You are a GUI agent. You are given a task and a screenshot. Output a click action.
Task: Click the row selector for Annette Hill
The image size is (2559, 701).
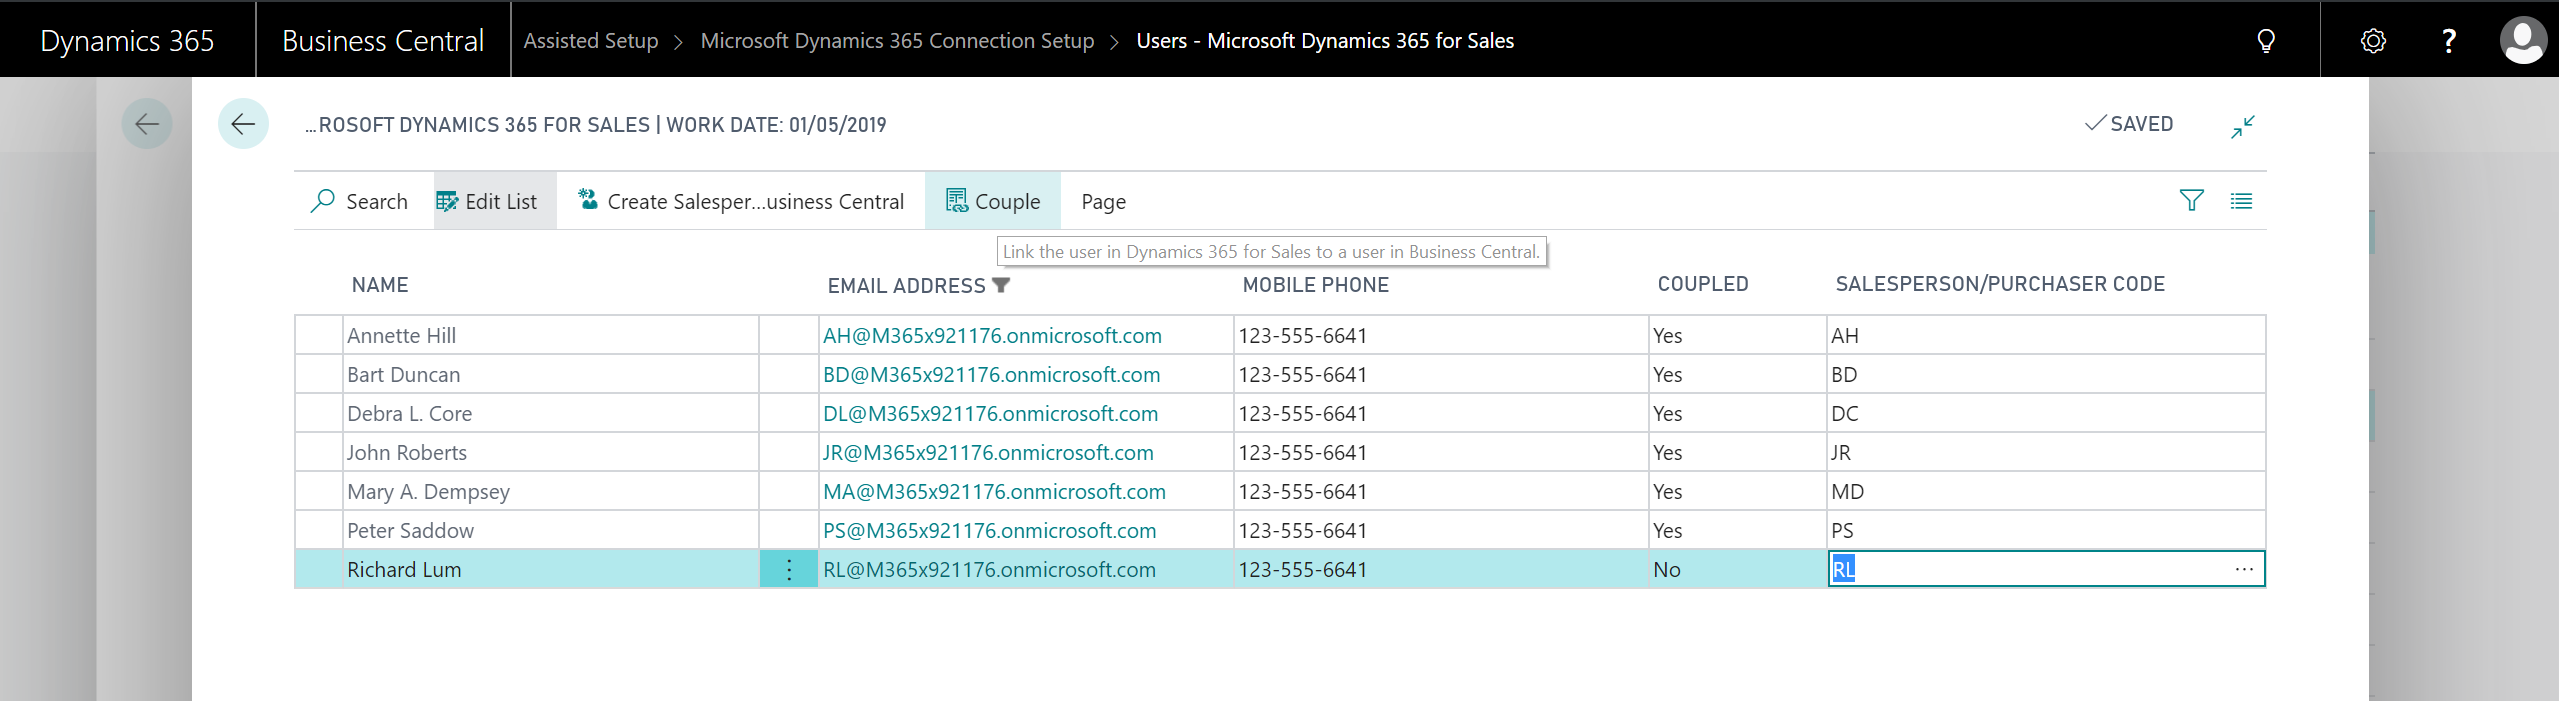(319, 336)
